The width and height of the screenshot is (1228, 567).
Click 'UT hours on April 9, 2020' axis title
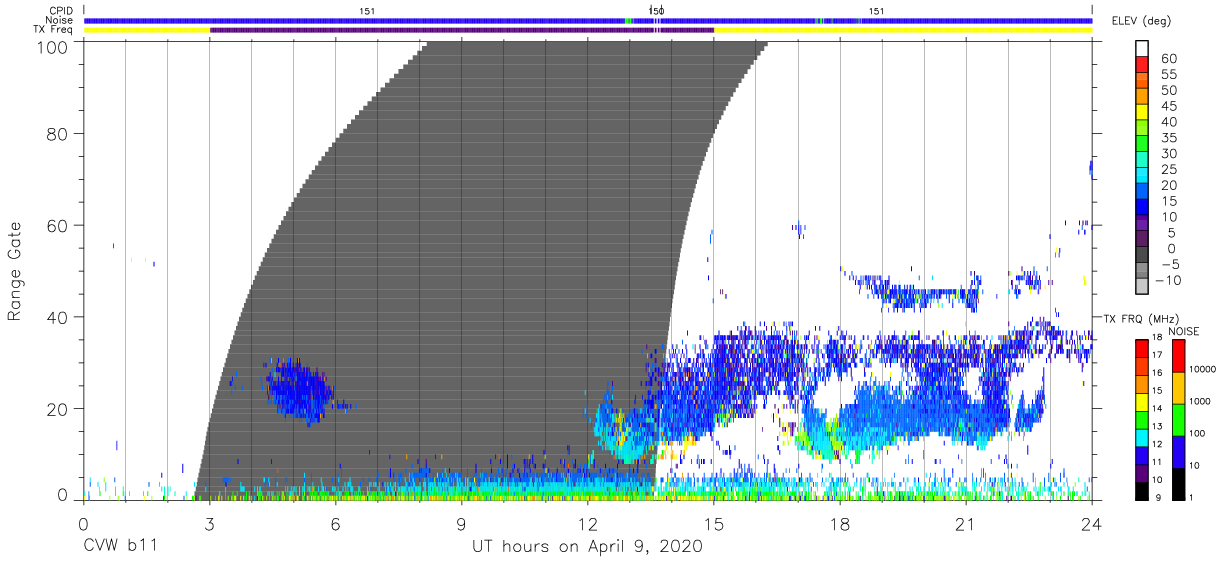tap(588, 546)
